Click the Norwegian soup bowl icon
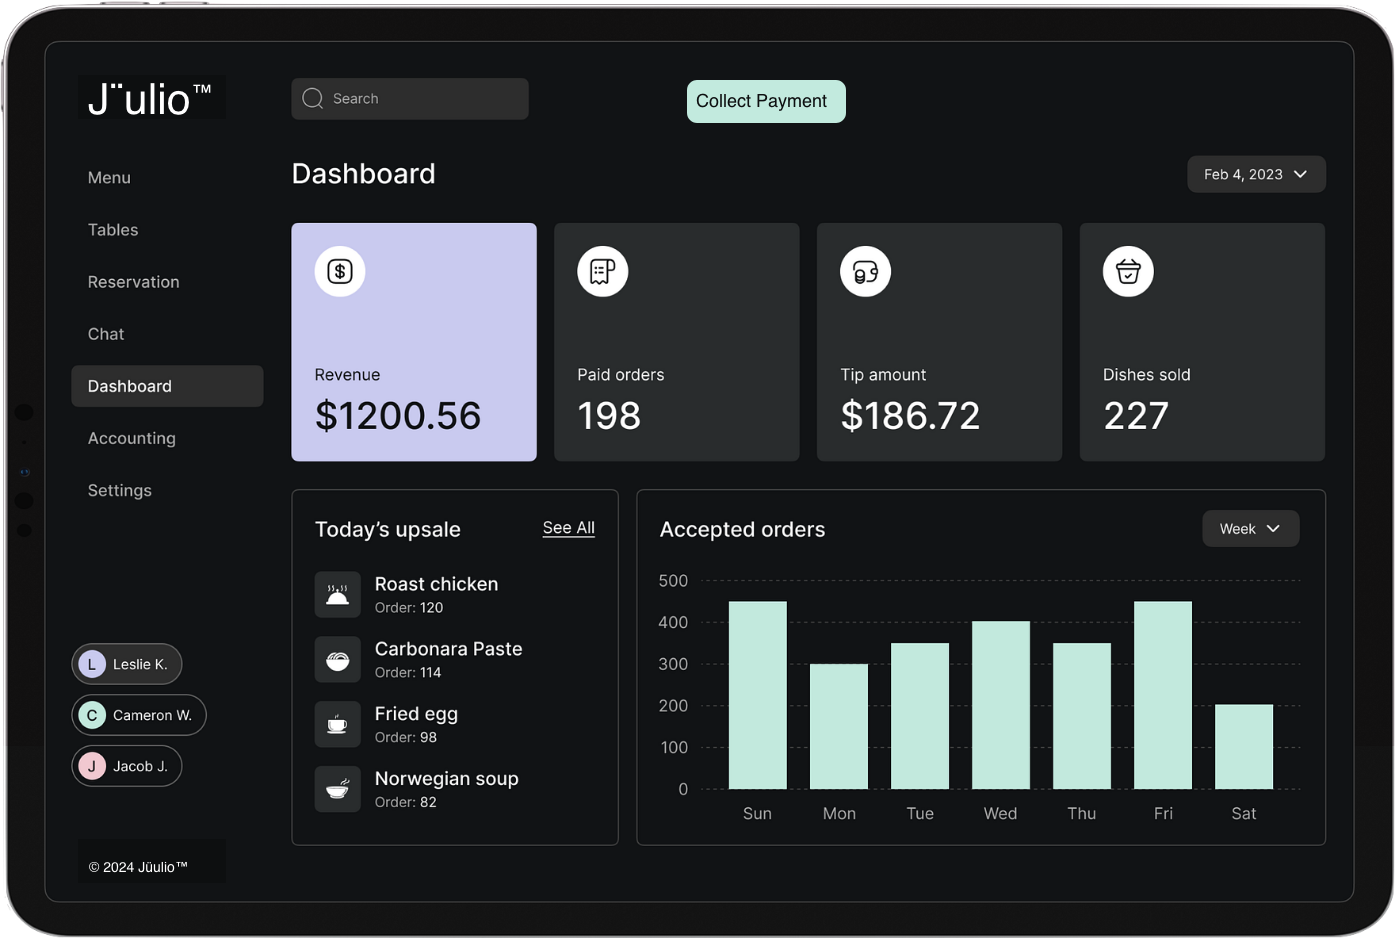 (338, 790)
